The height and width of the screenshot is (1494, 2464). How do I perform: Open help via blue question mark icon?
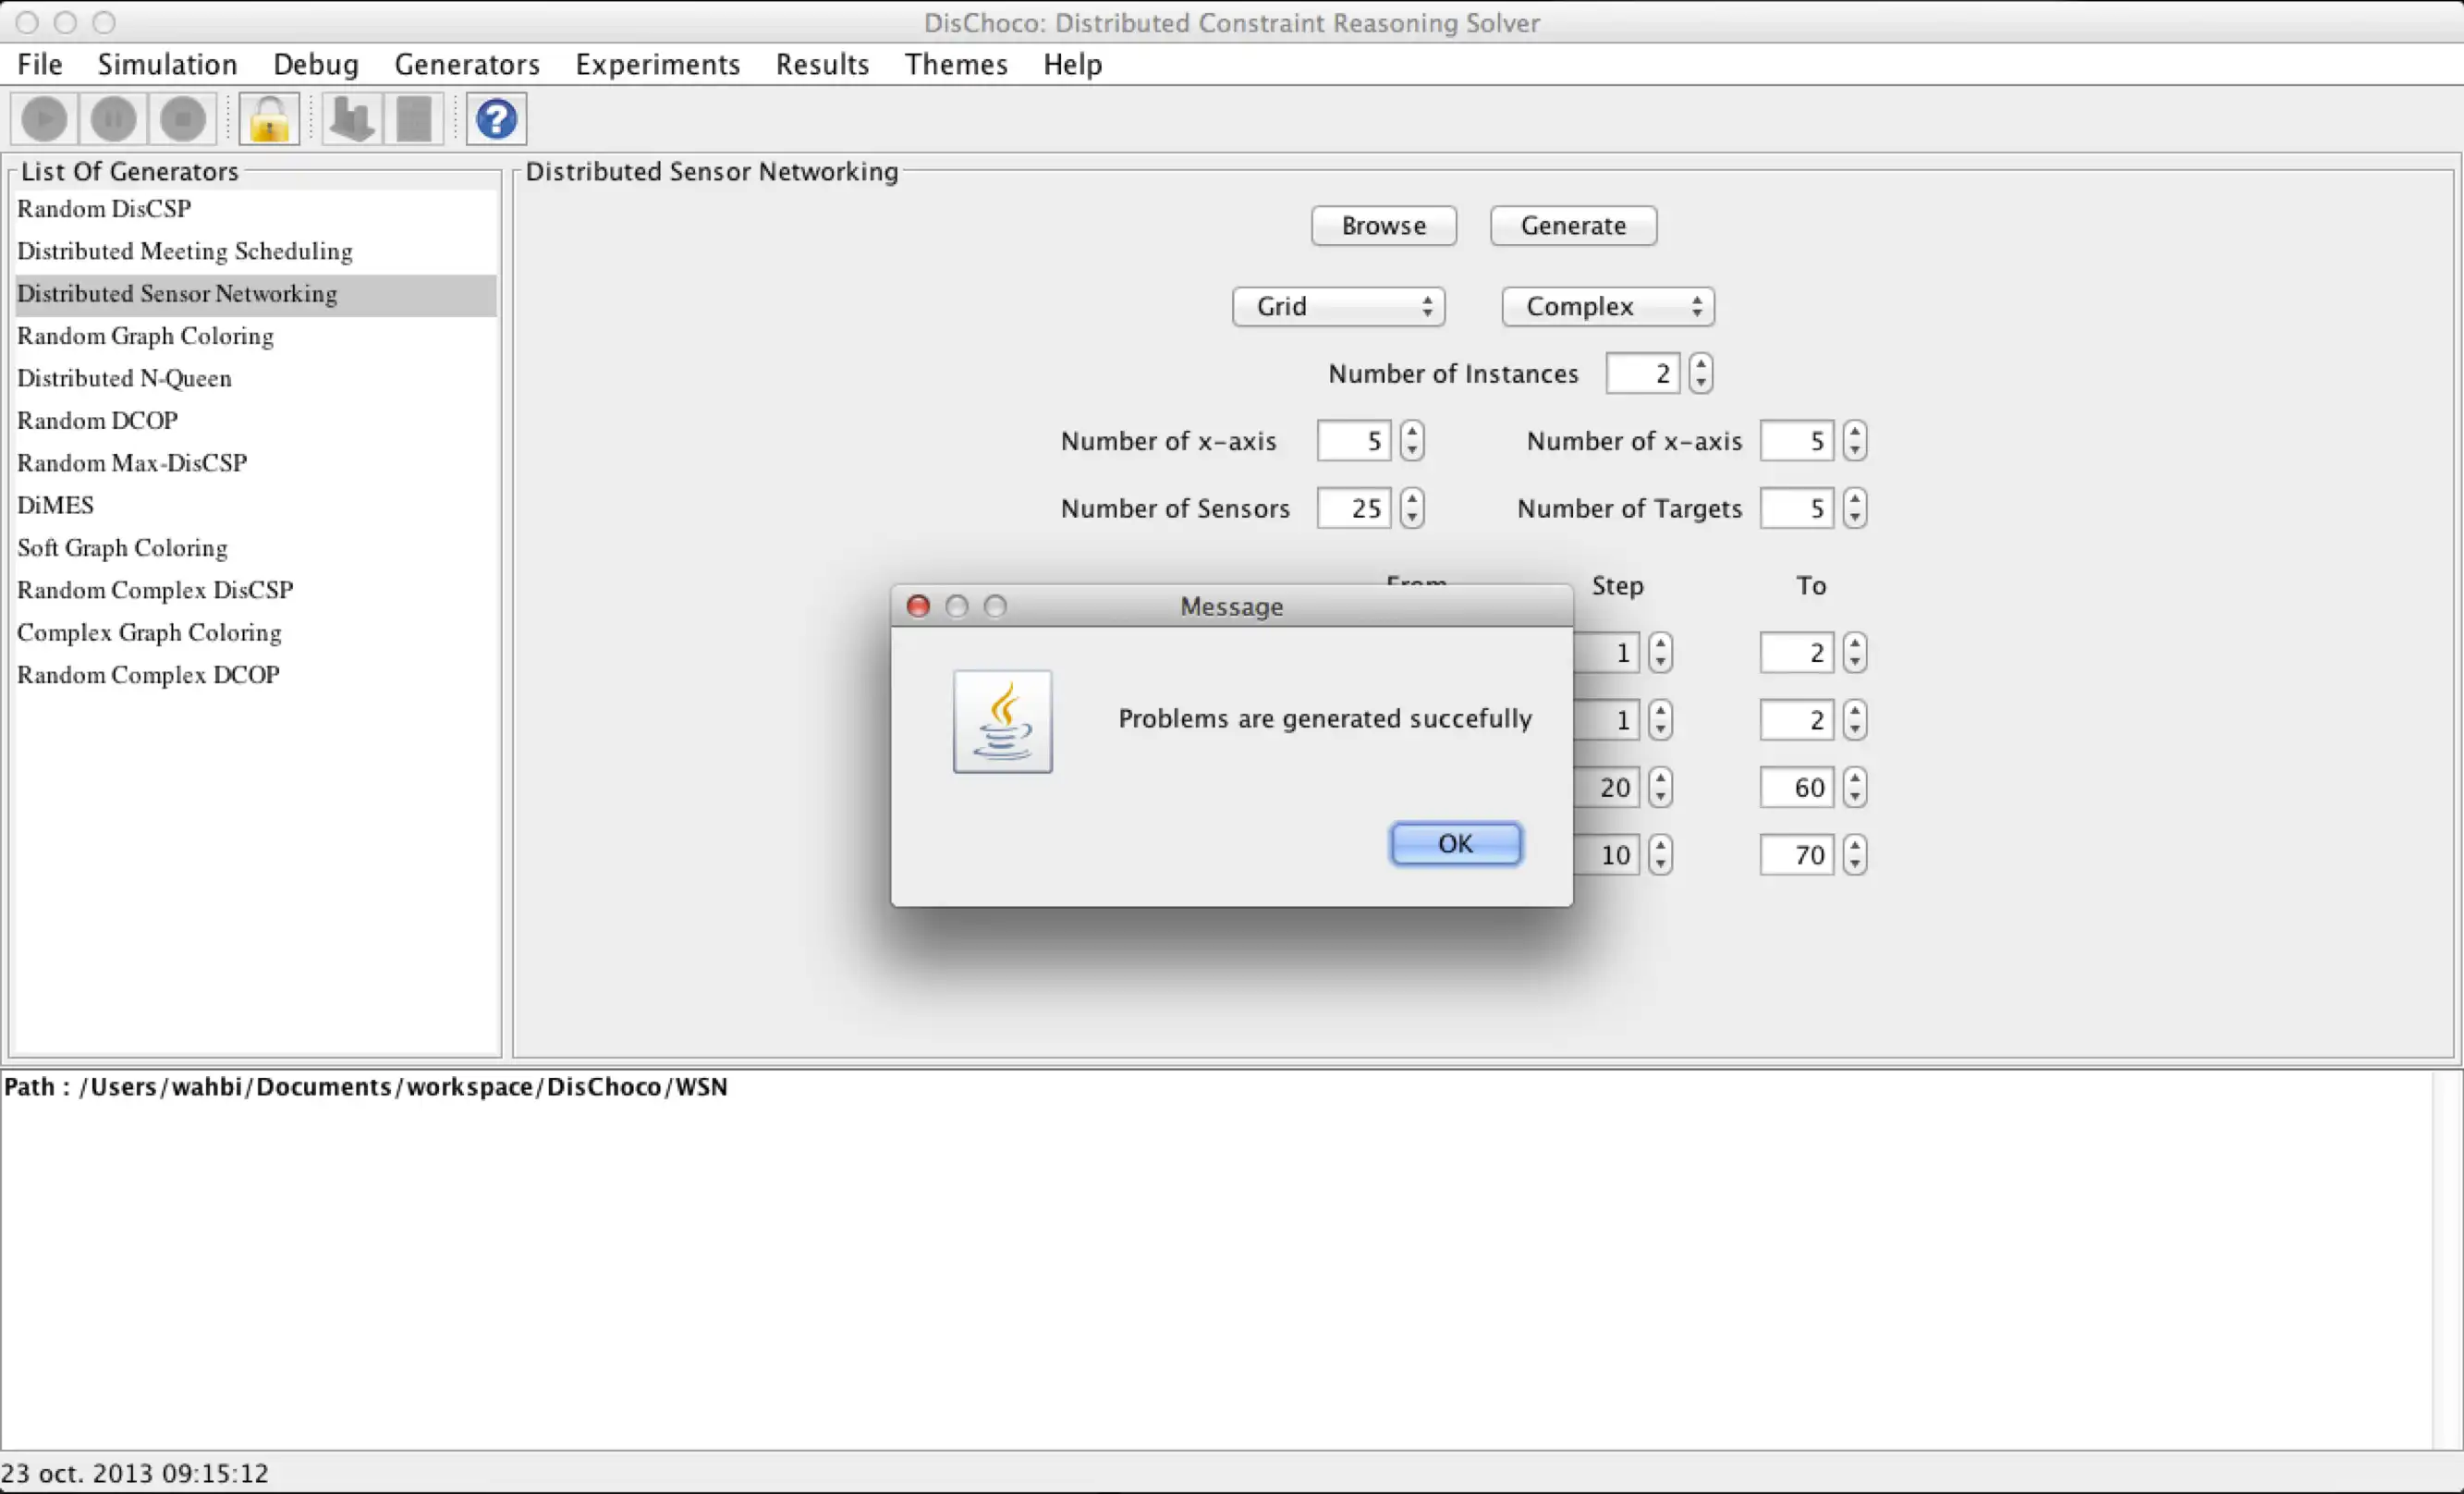point(496,119)
